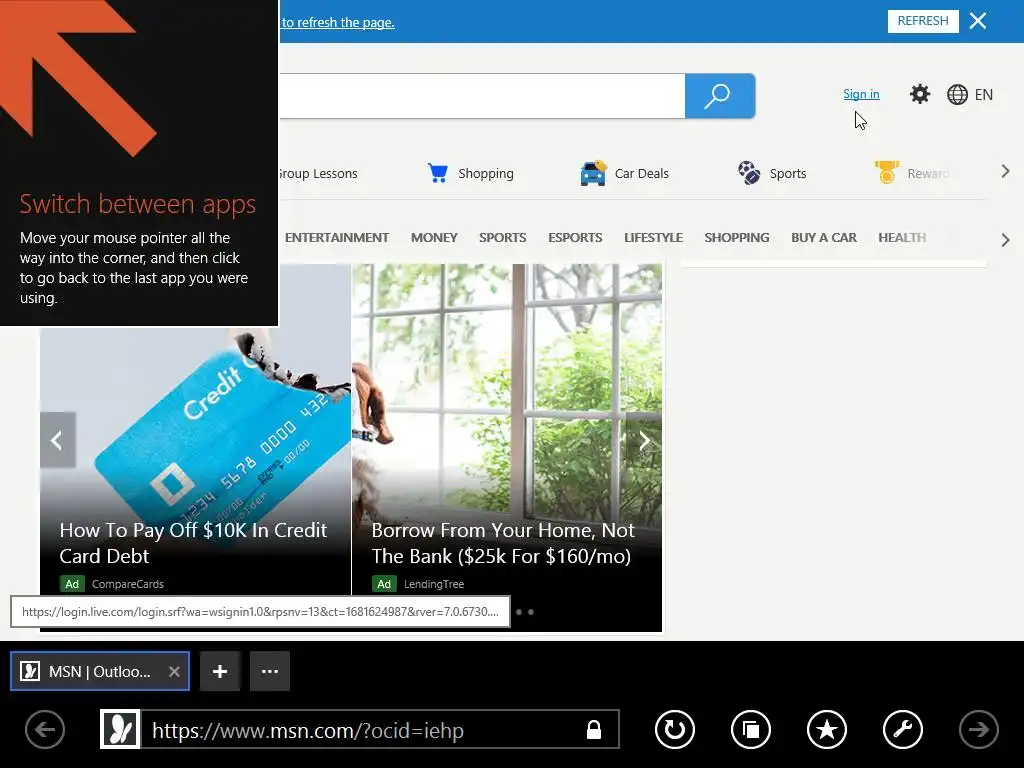
Task: Click the REFRESH button
Action: tap(923, 21)
